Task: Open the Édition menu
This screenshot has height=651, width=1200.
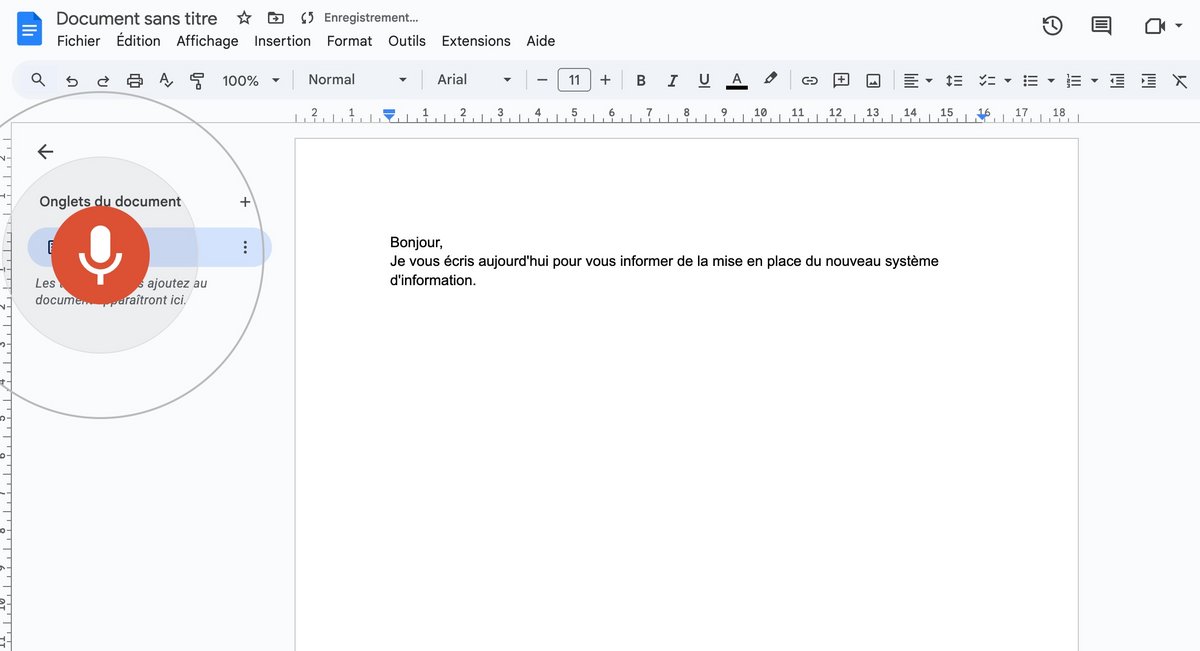Action: 138,41
